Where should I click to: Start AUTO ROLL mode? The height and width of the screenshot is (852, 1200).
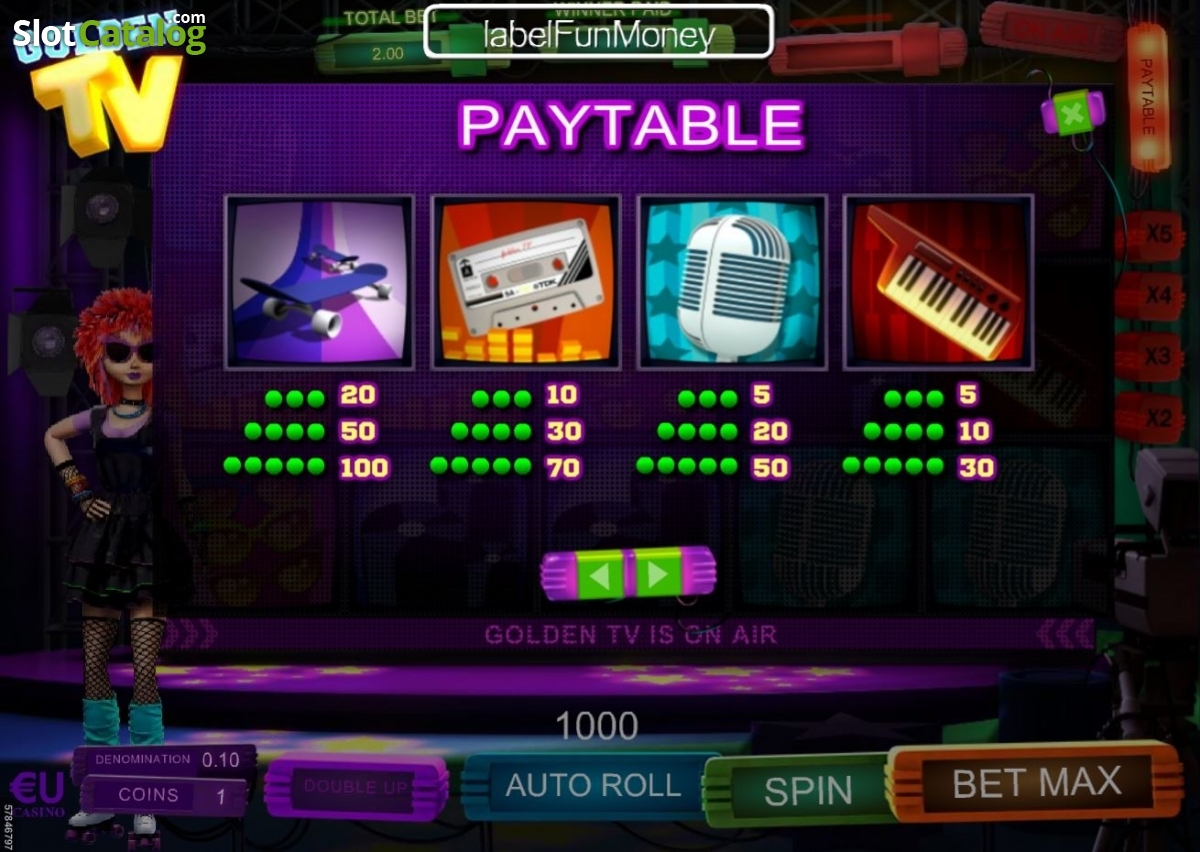[x=592, y=786]
